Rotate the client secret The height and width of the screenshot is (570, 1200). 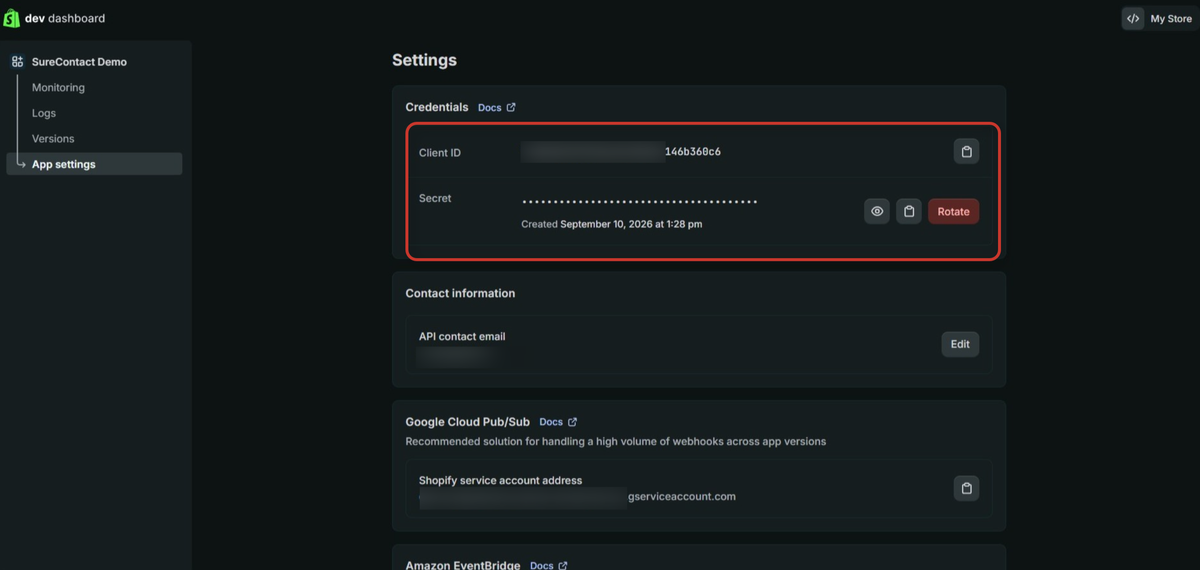(953, 211)
